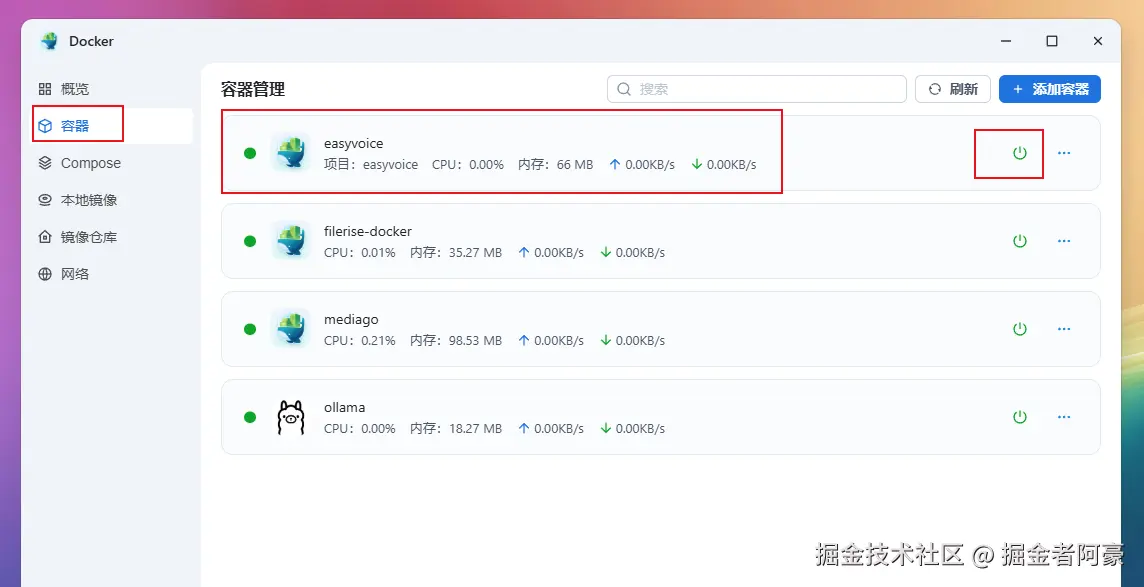The width and height of the screenshot is (1144, 587).
Task: Click the ollama container name
Action: click(x=344, y=407)
